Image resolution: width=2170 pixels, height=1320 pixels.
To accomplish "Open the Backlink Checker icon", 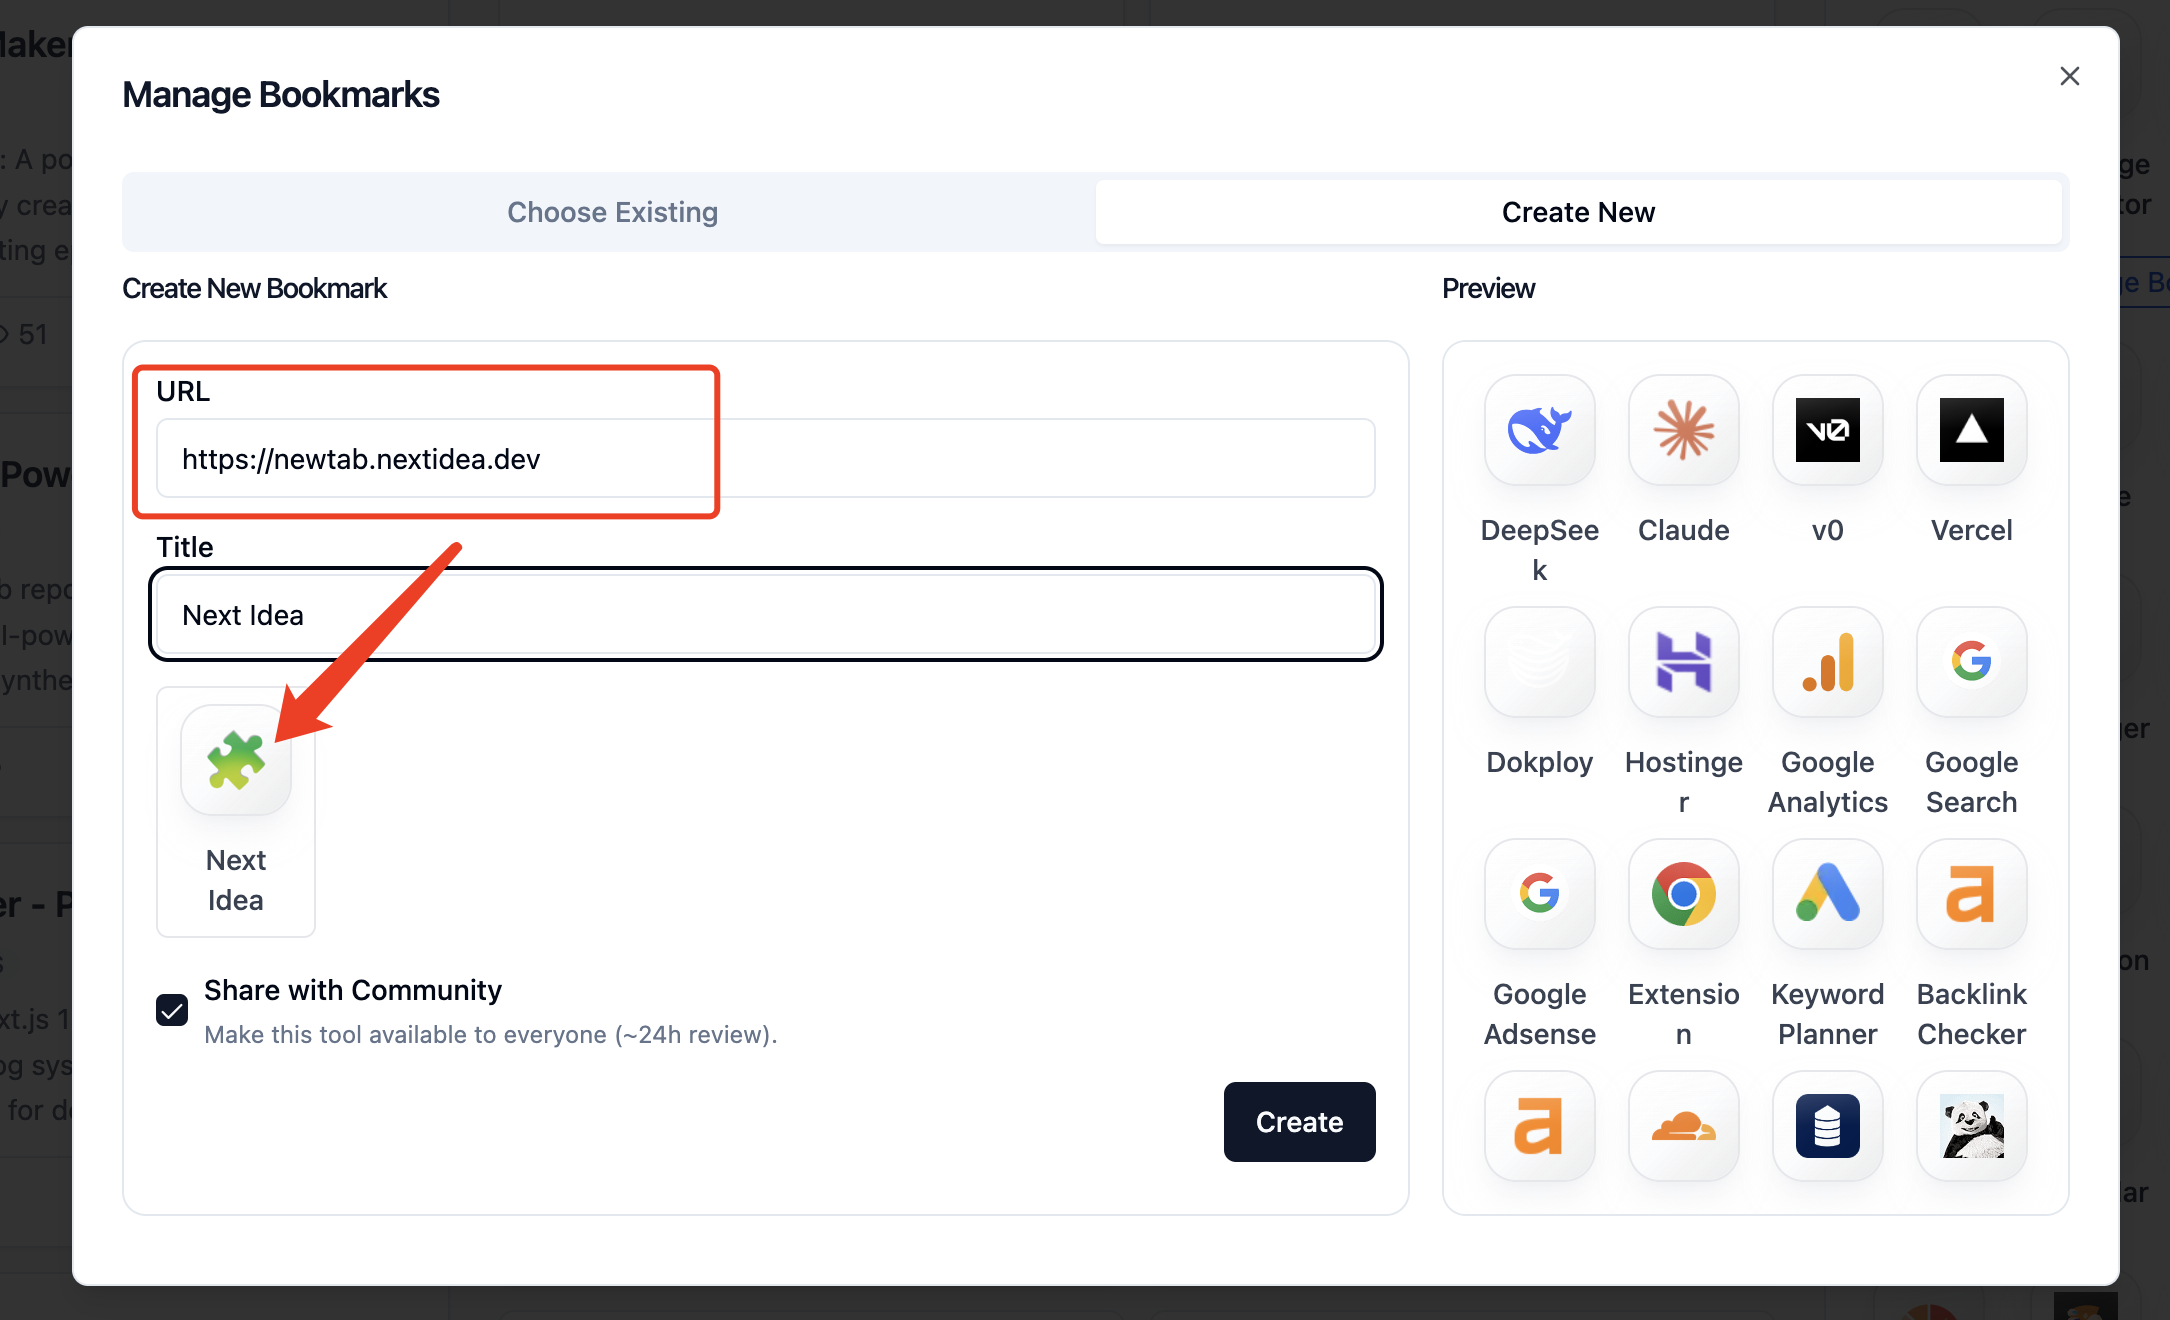I will pos(1971,894).
